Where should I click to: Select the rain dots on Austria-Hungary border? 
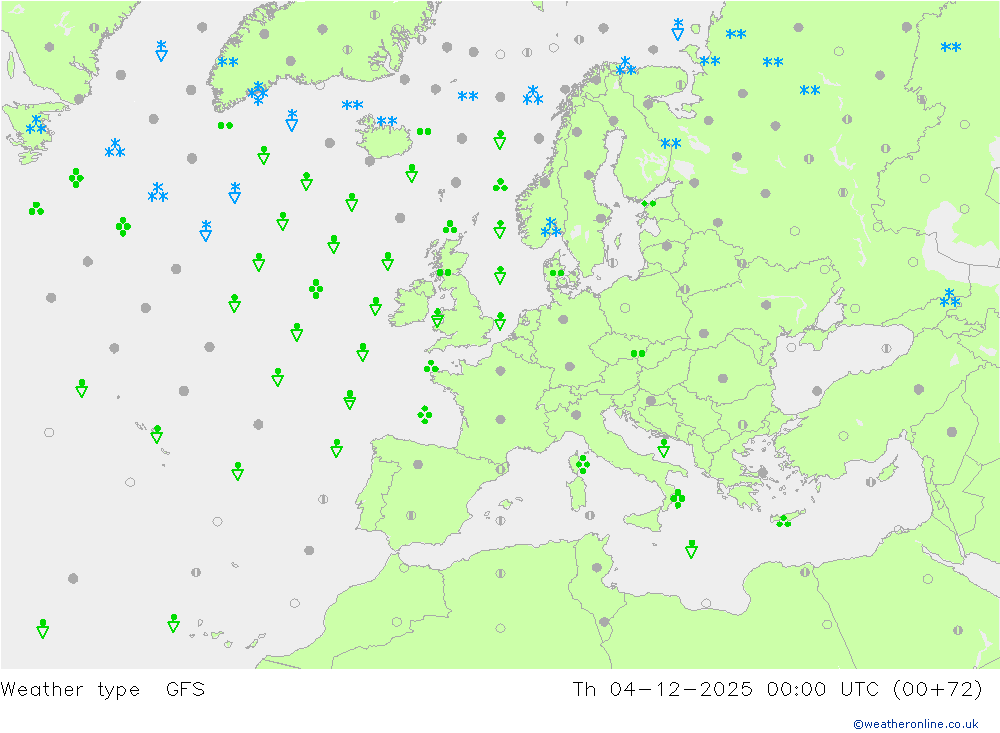point(638,353)
